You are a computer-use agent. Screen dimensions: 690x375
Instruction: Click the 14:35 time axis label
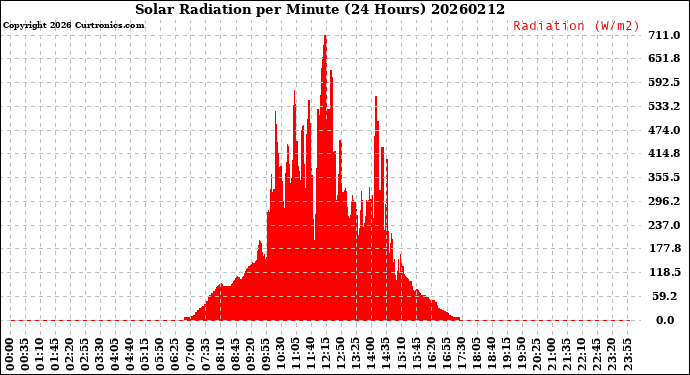point(385,355)
